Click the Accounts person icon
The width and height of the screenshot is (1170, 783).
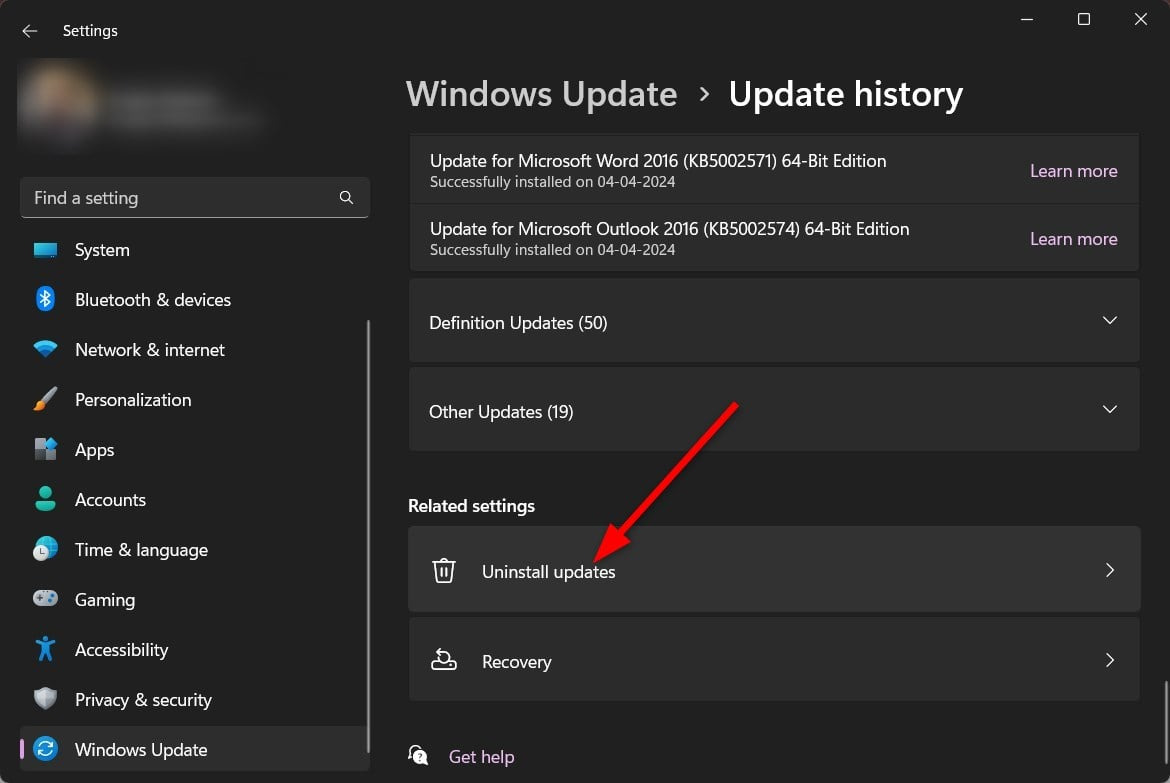[x=46, y=499]
